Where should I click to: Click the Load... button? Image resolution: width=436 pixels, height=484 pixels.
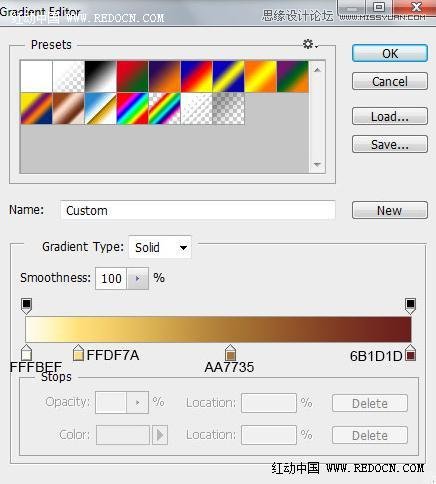[390, 116]
